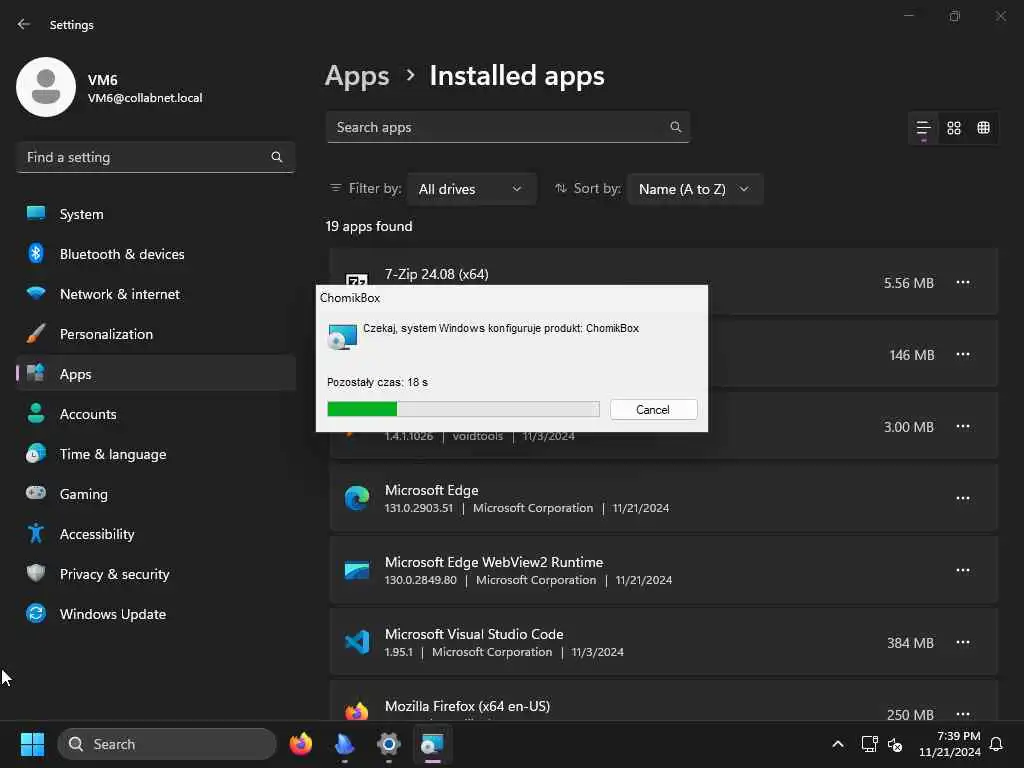This screenshot has width=1024, height=768.
Task: Show hidden icons in system tray
Action: 838,744
